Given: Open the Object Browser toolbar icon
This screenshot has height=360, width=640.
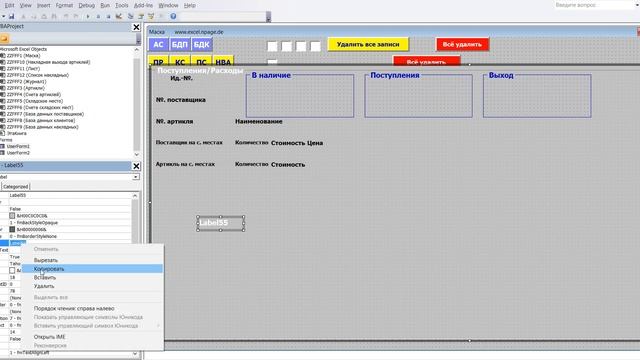Looking at the screenshot, I should coord(151,16).
